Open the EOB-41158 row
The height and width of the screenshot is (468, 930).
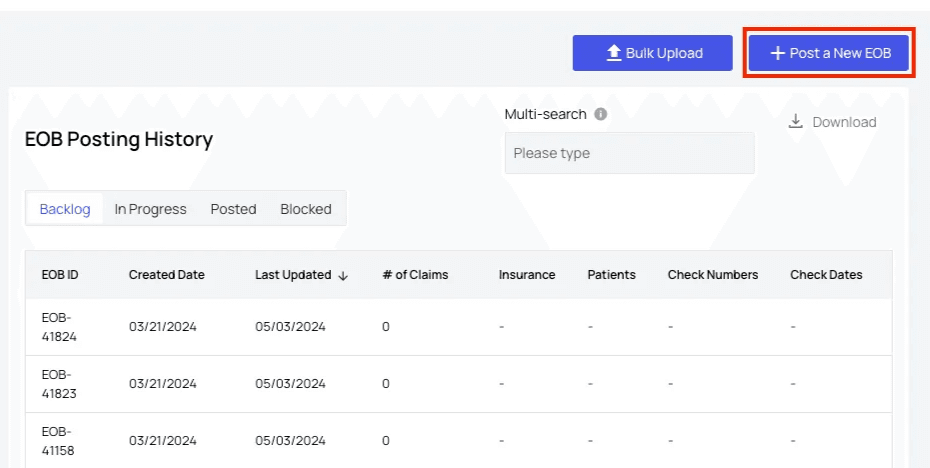[59, 441]
